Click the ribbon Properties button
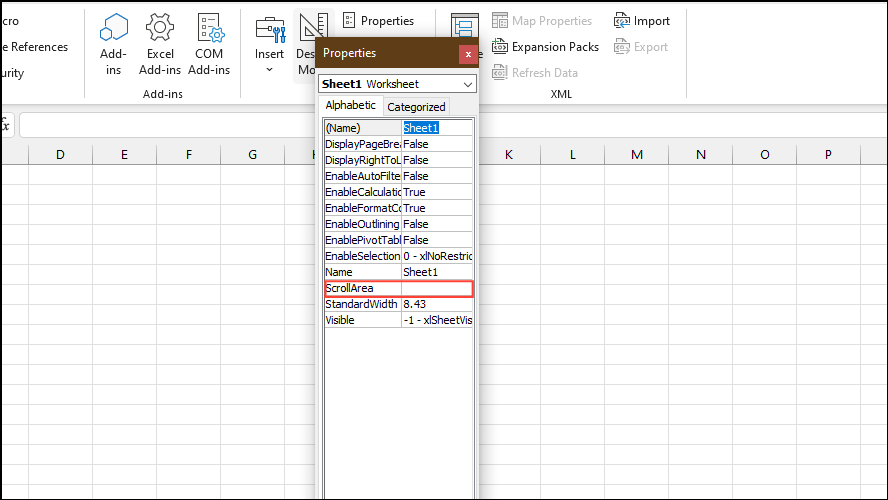This screenshot has width=888, height=500. (x=379, y=21)
